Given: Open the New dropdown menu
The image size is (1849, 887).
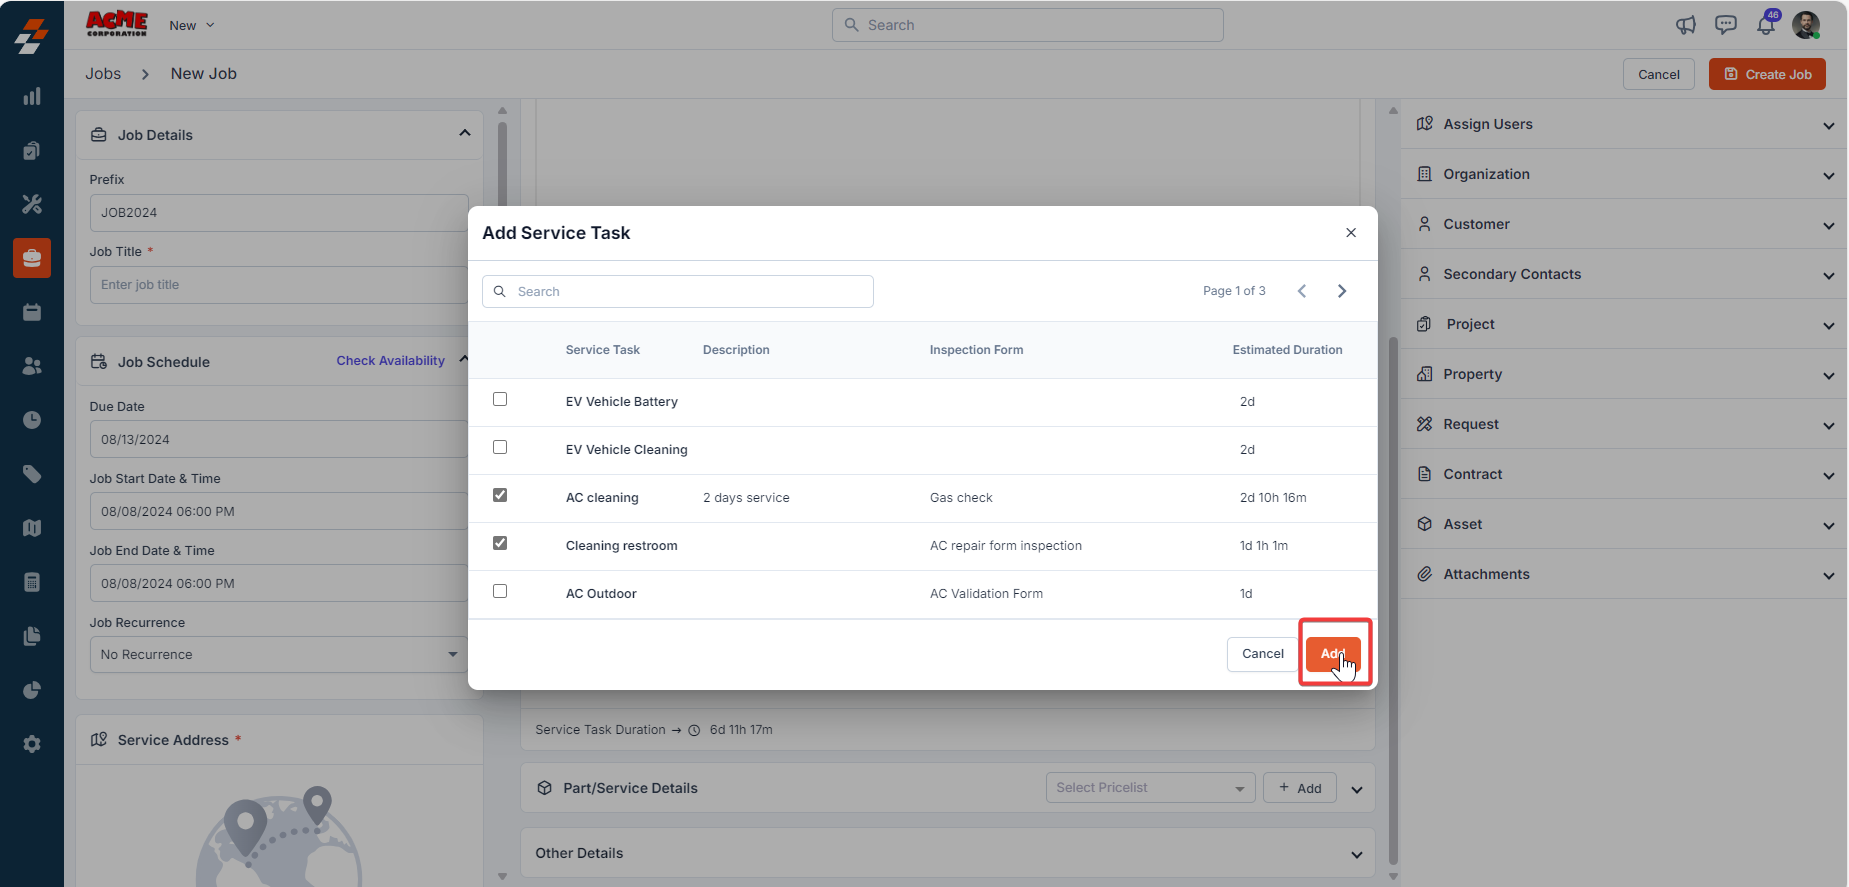Looking at the screenshot, I should click(x=191, y=25).
